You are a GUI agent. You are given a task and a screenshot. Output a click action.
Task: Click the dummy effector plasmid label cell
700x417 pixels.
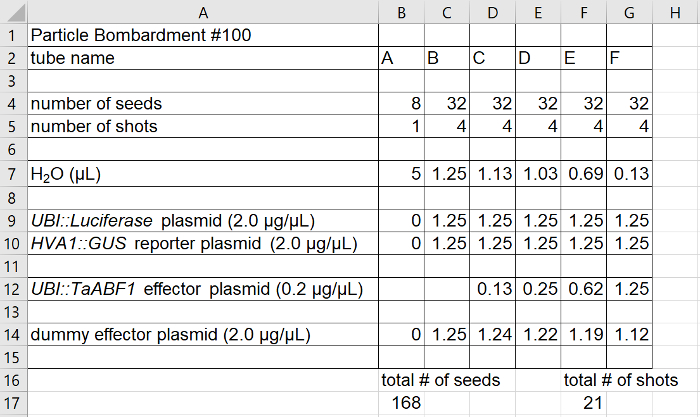pyautogui.click(x=170, y=335)
